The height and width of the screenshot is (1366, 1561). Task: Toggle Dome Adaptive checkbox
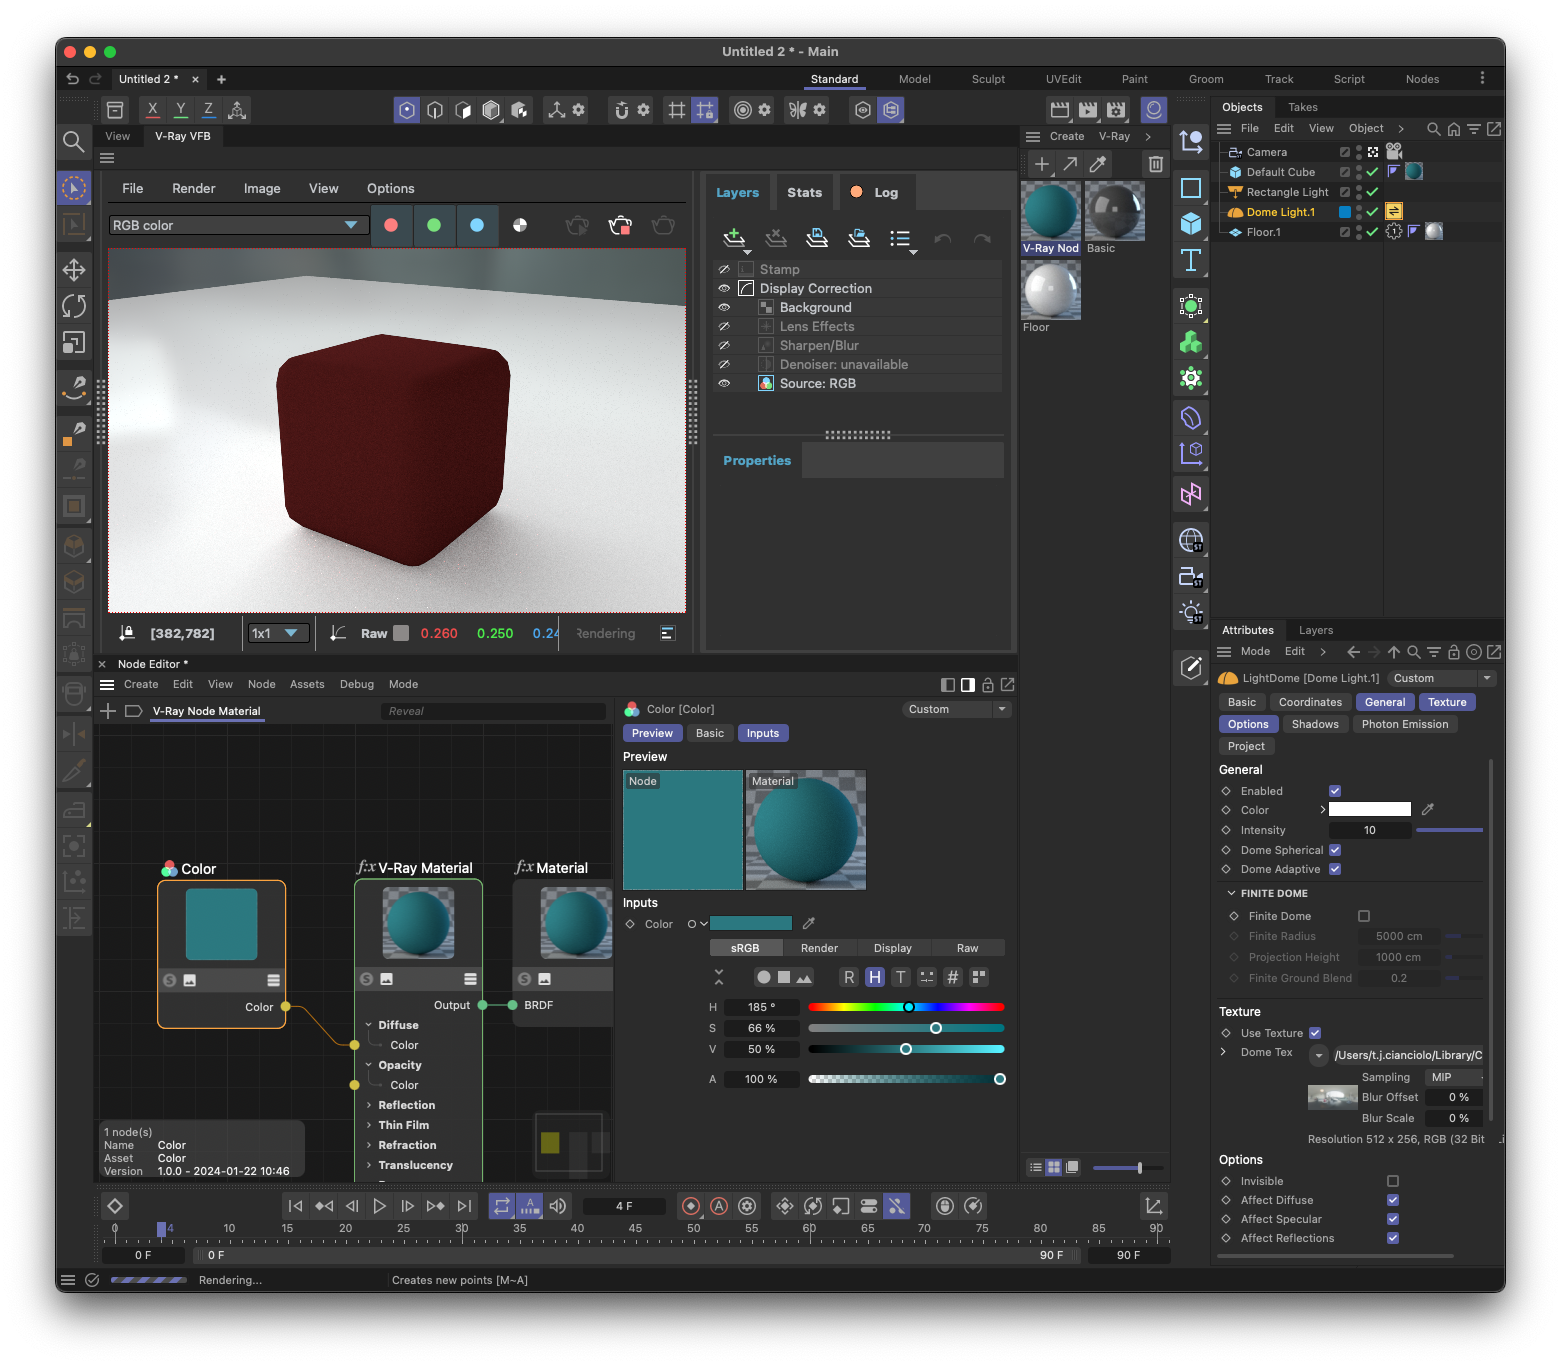click(x=1335, y=869)
